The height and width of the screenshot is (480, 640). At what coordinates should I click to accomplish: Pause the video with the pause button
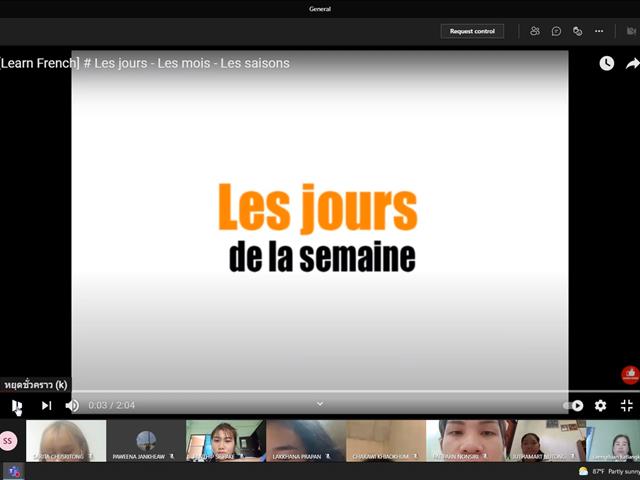point(16,406)
